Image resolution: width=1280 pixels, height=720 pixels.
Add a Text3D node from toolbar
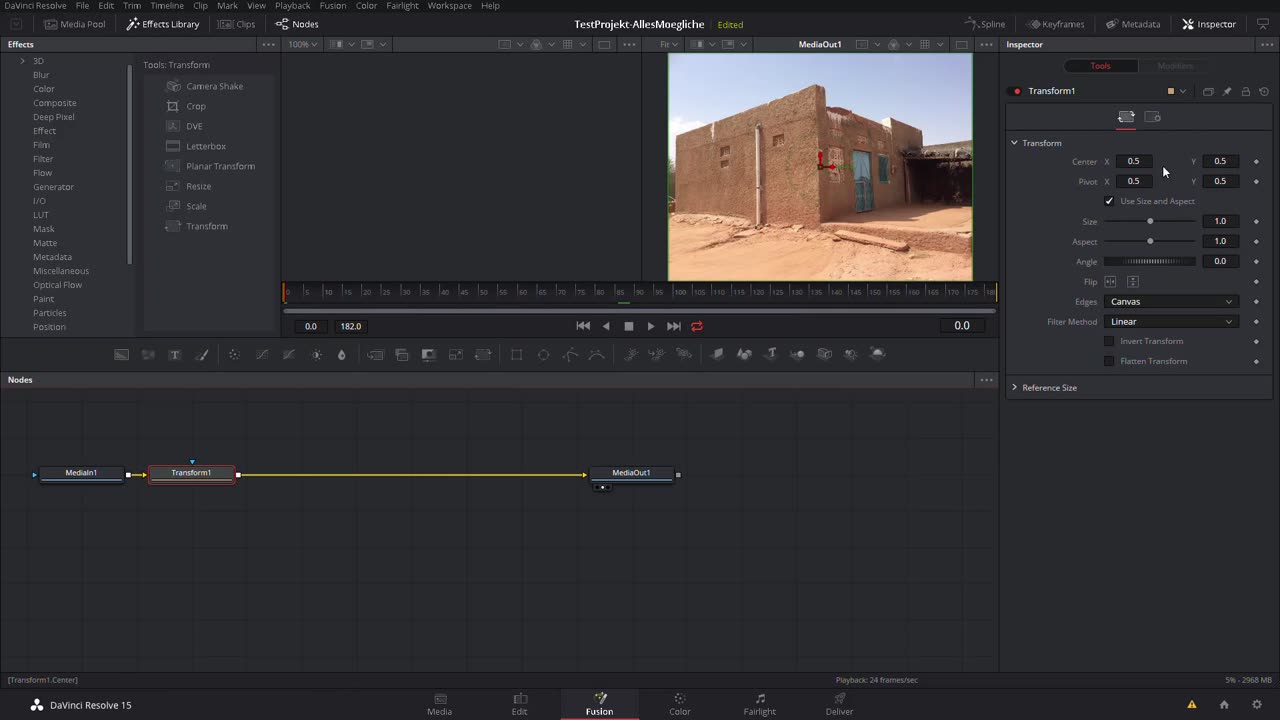pyautogui.click(x=771, y=354)
